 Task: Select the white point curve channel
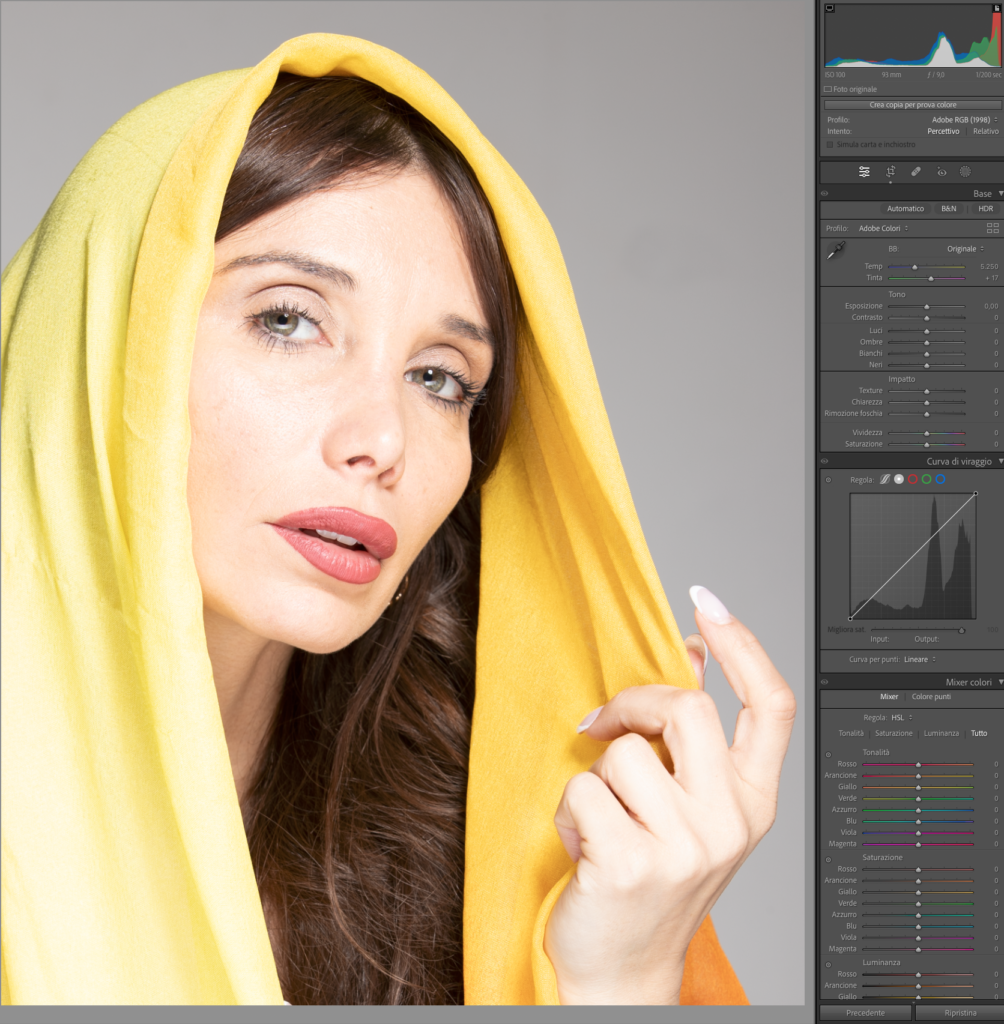click(x=899, y=479)
